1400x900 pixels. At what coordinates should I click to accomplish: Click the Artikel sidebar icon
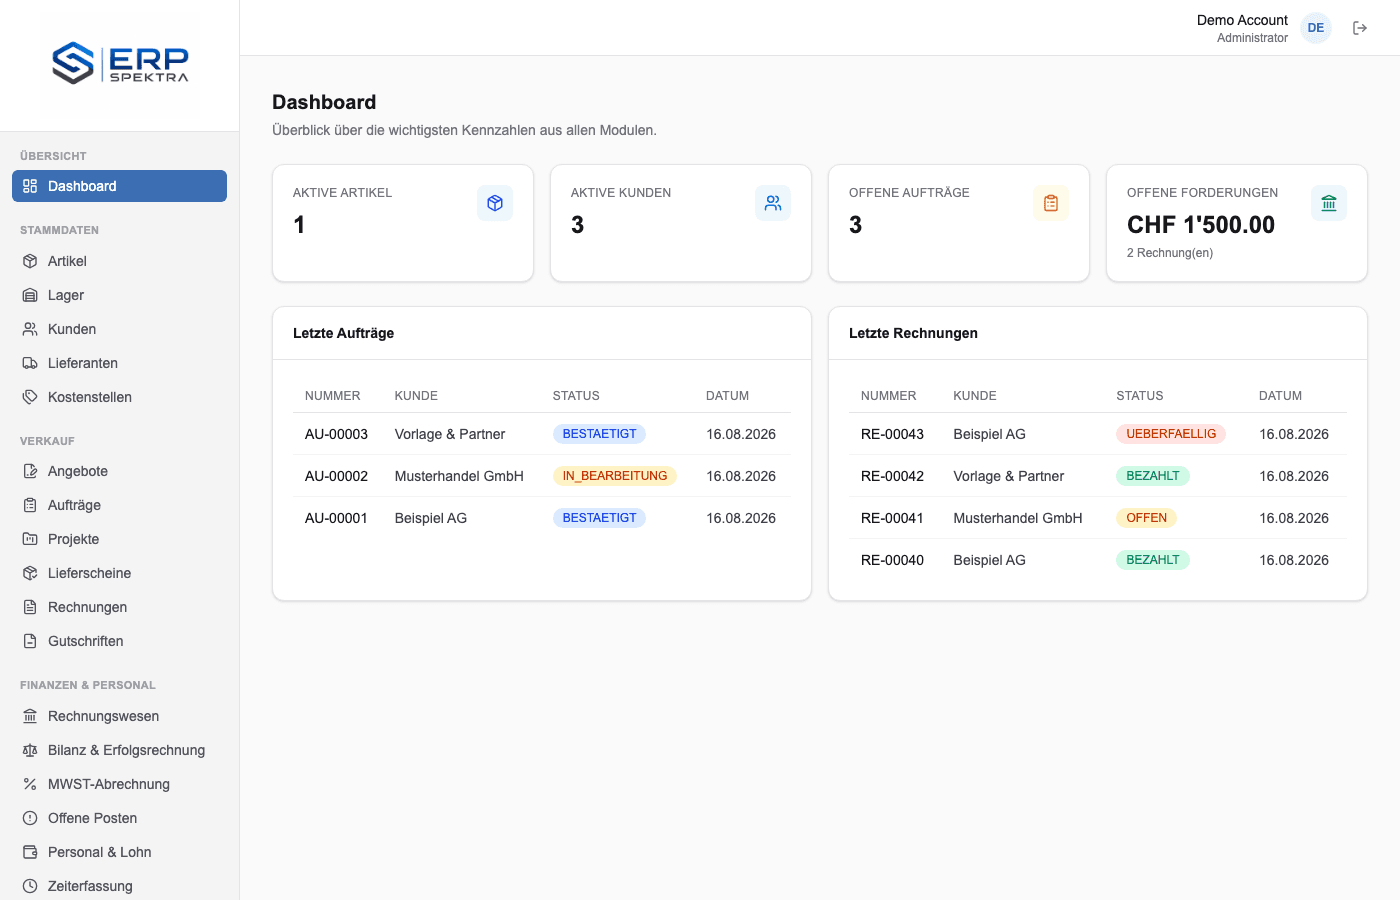[30, 261]
